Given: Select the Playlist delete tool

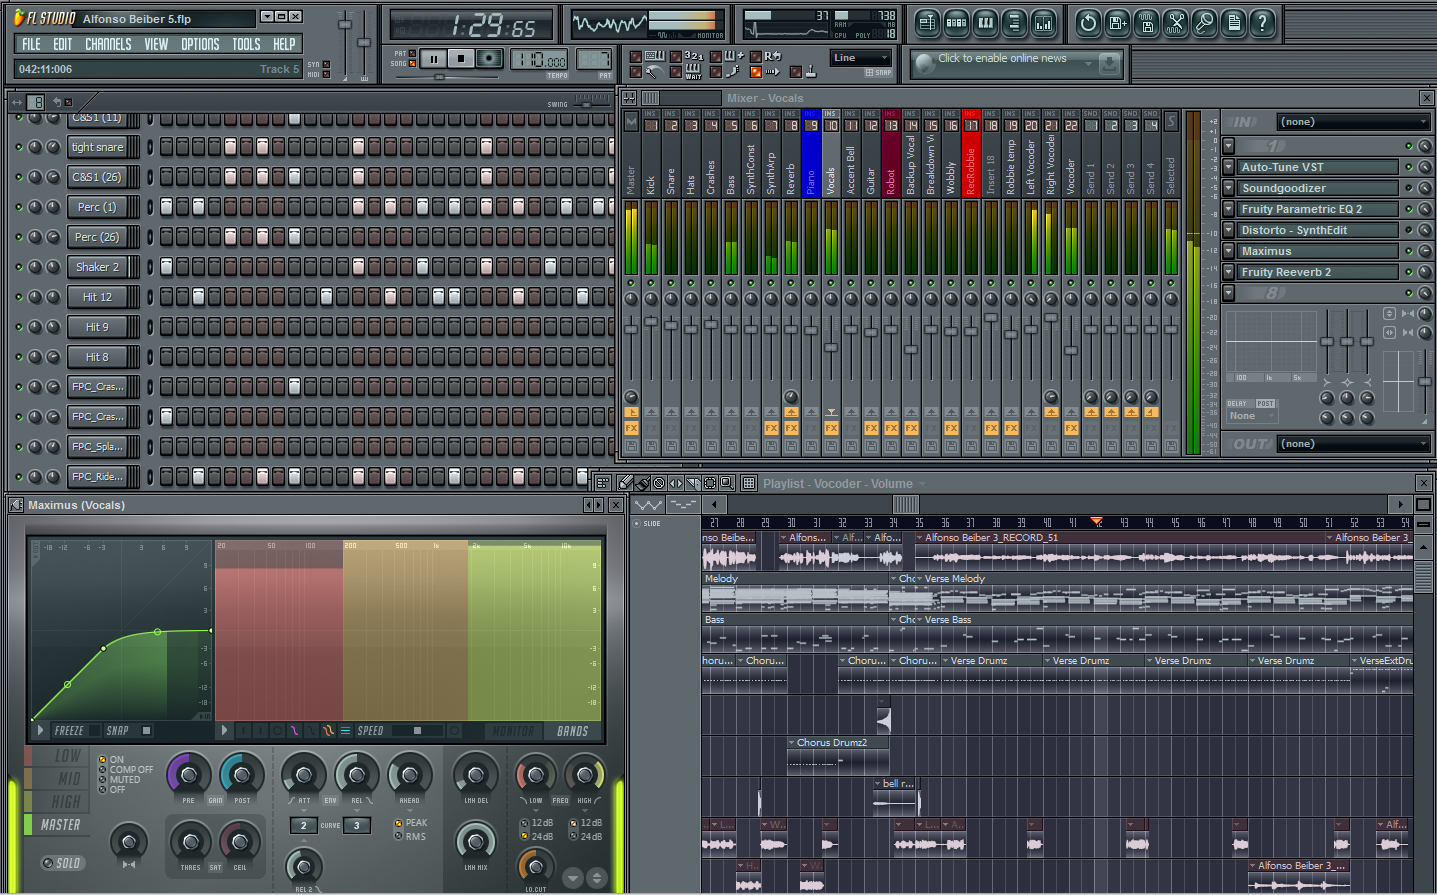Looking at the screenshot, I should tap(659, 483).
